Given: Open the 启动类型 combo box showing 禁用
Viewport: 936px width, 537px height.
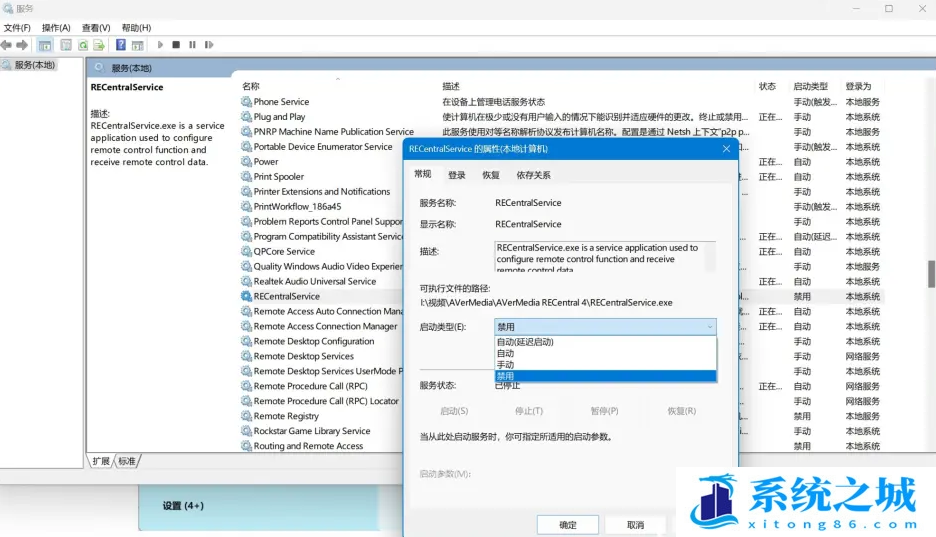Looking at the screenshot, I should click(605, 326).
